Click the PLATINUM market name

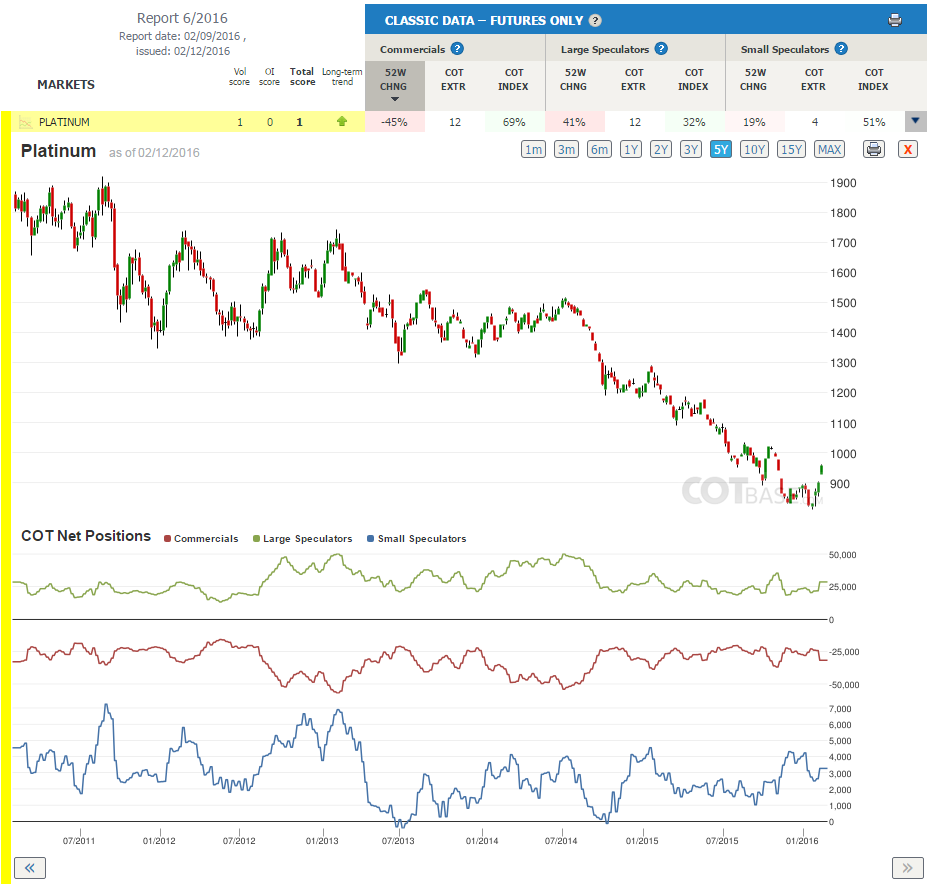(x=64, y=122)
